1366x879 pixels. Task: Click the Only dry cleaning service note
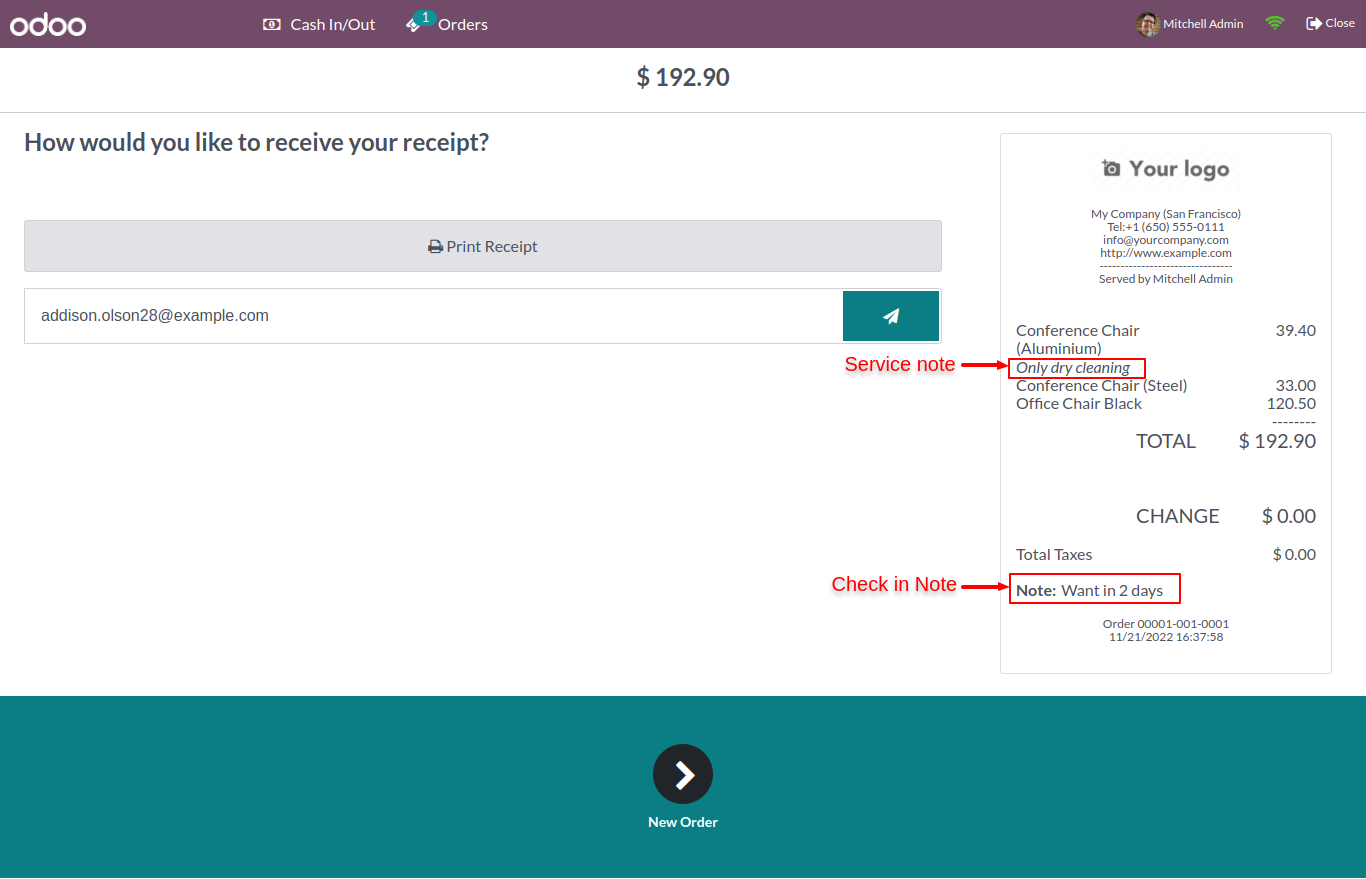point(1073,368)
